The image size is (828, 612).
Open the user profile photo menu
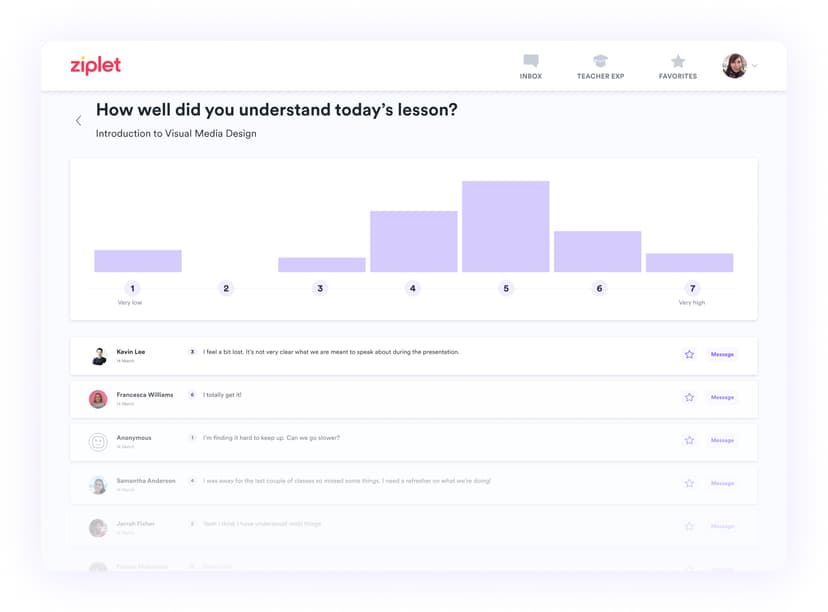click(734, 66)
